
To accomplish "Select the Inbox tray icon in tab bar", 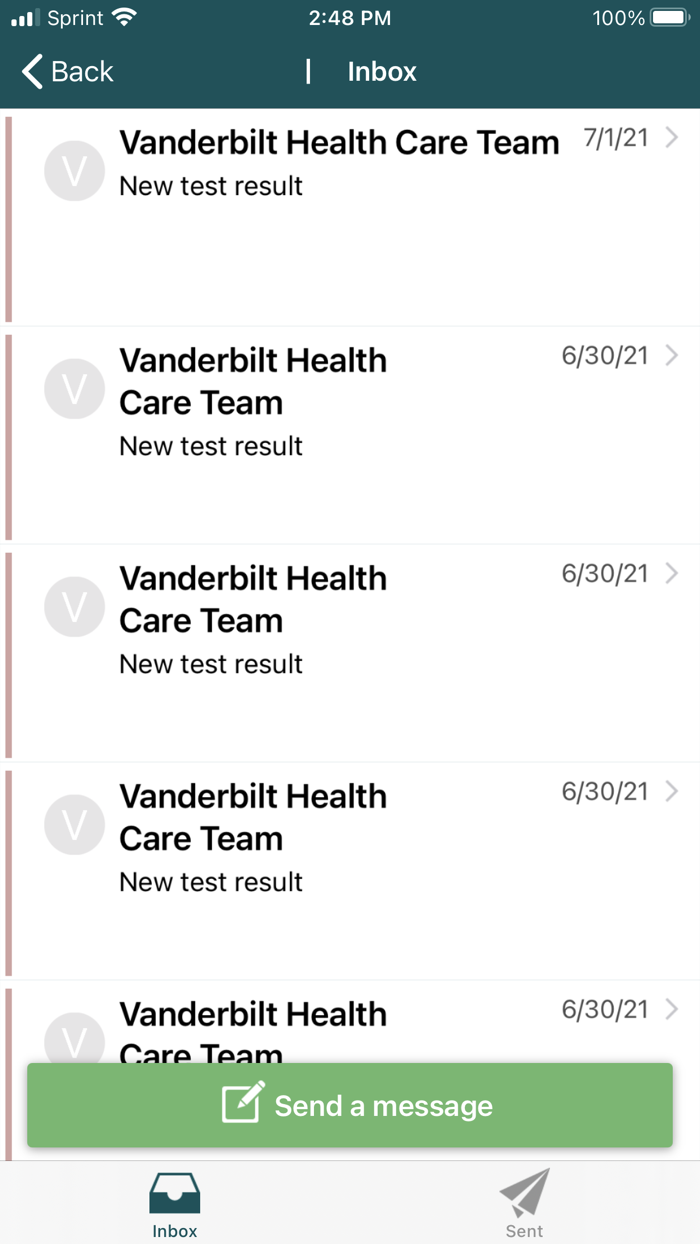I will click(x=174, y=1192).
